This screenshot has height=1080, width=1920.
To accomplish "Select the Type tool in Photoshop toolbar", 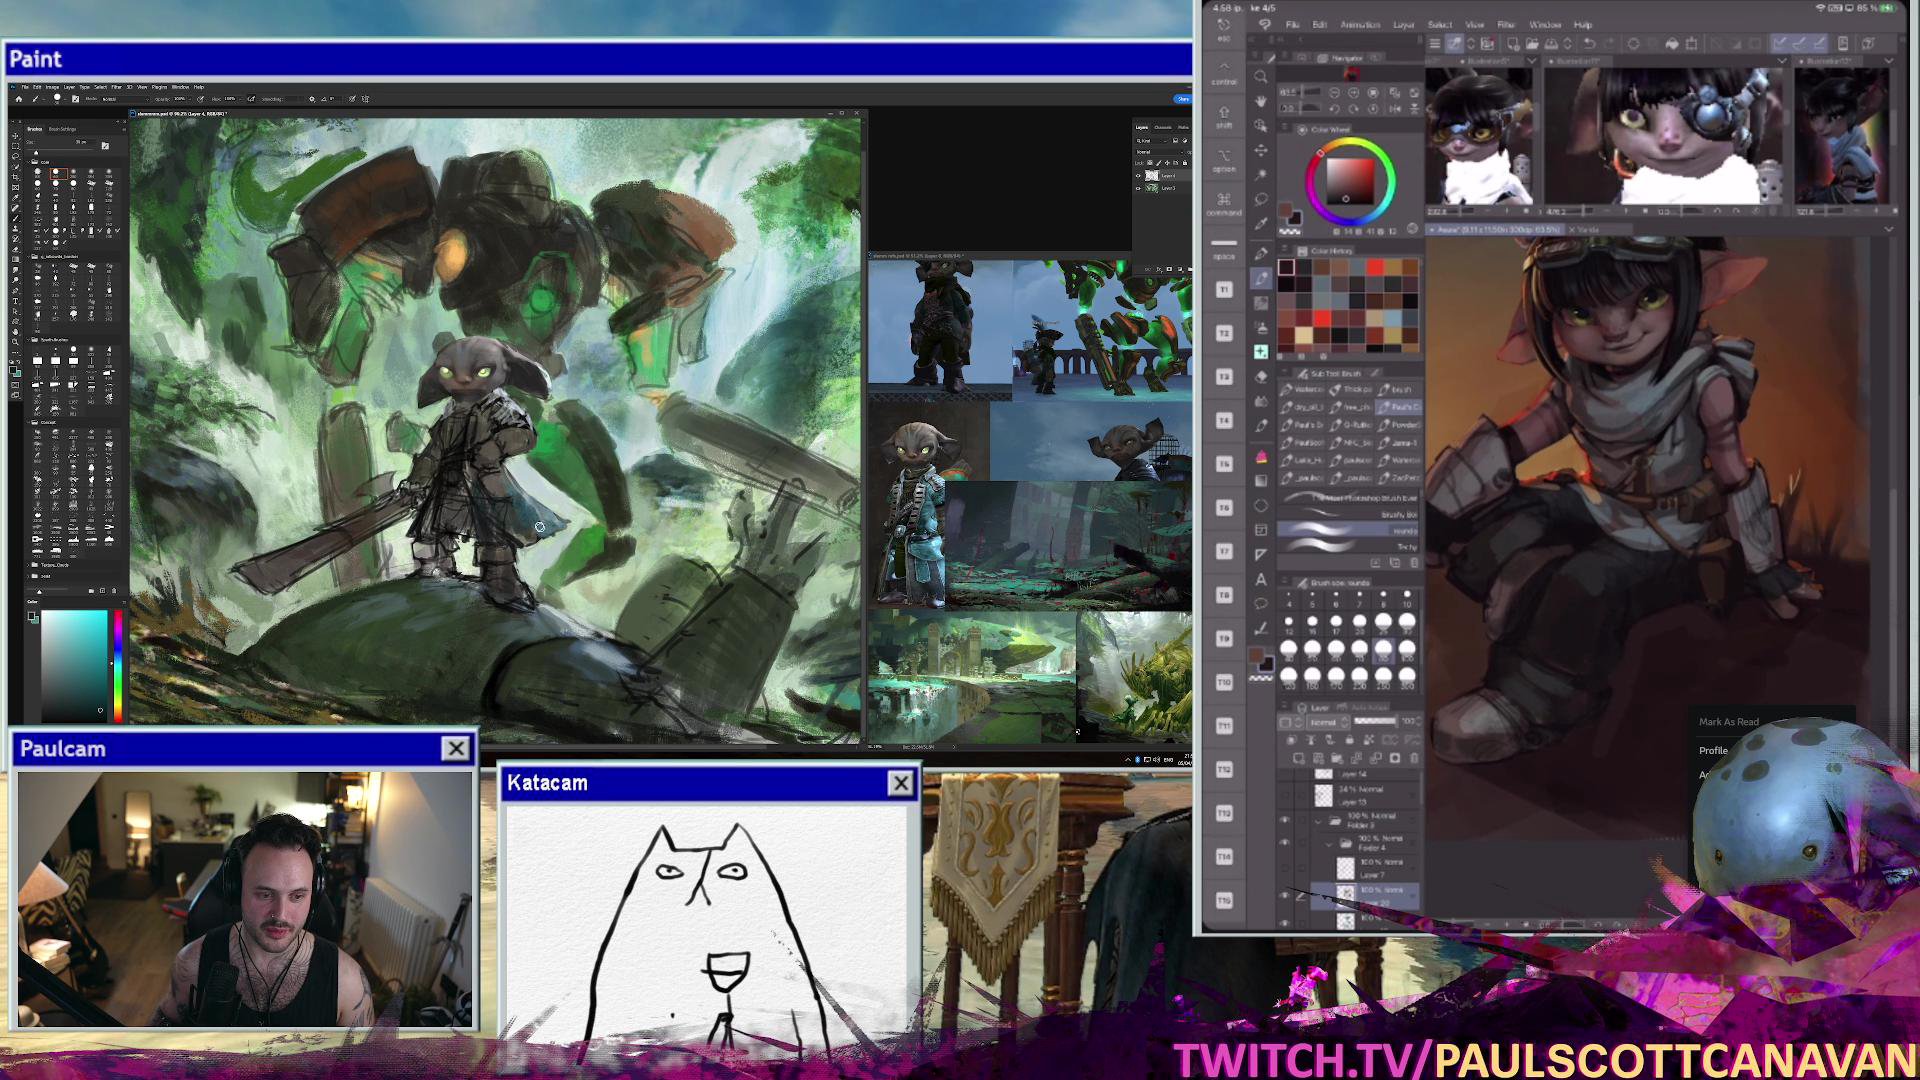I will click(15, 301).
